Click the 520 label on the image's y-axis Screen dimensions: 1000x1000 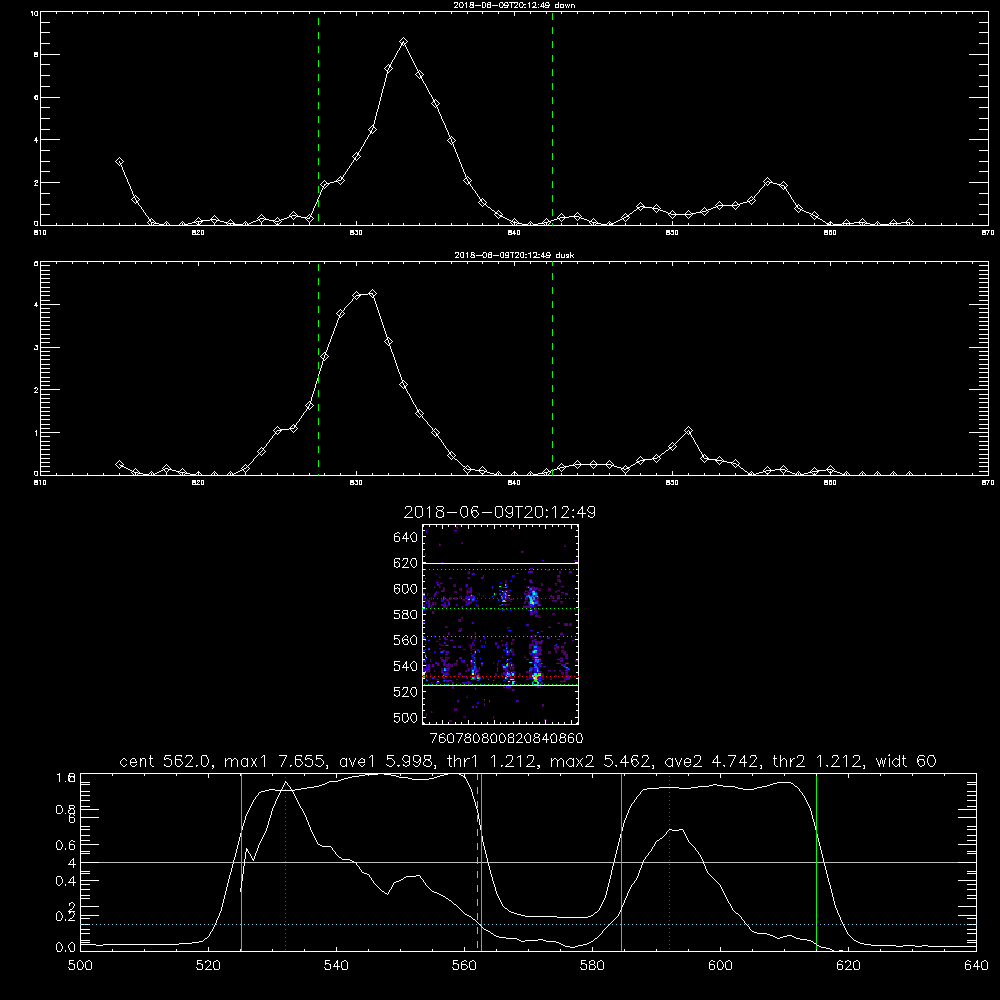(x=406, y=692)
